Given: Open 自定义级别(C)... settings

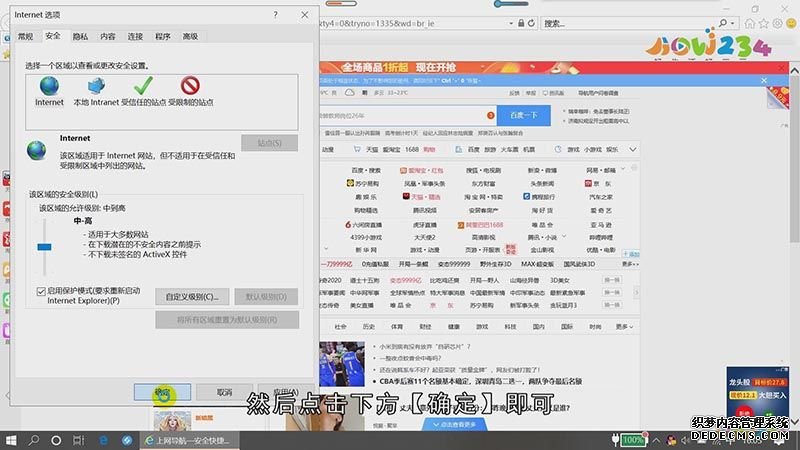Looking at the screenshot, I should click(192, 296).
